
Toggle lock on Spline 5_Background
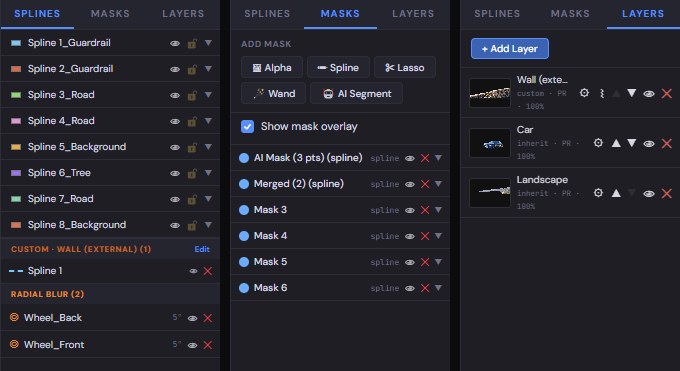click(x=192, y=147)
